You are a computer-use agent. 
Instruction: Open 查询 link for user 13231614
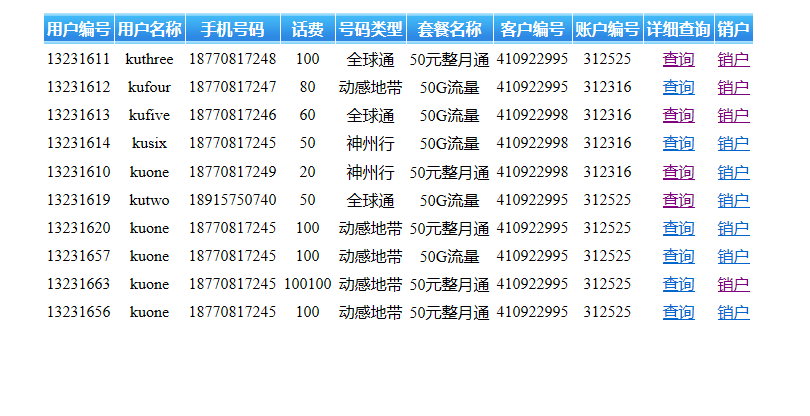tap(678, 143)
